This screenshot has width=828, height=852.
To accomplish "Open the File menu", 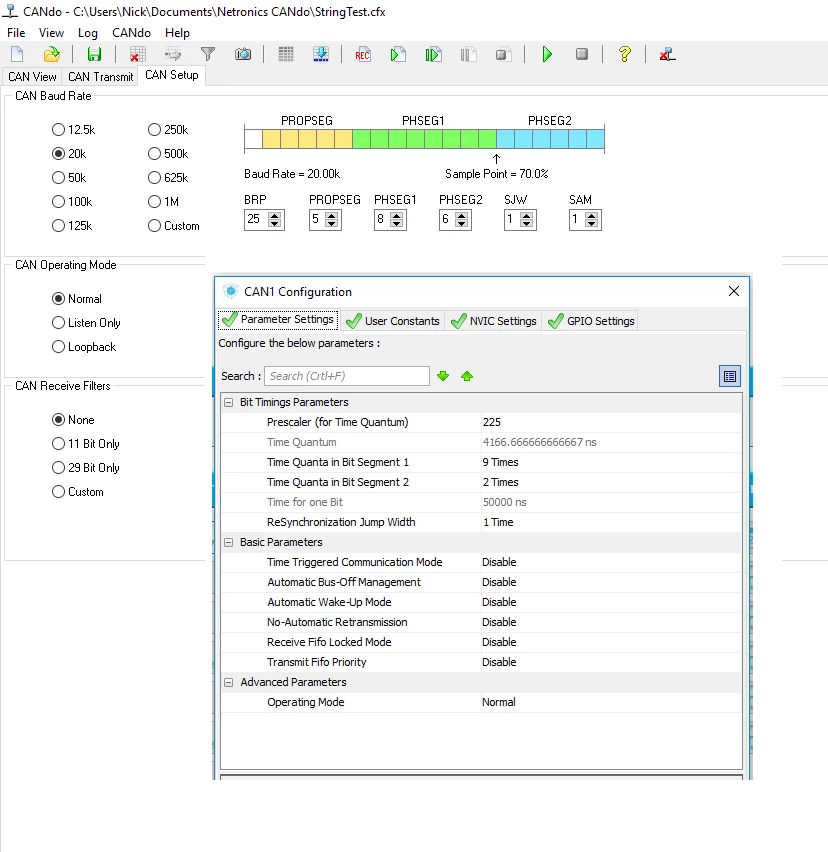I will (16, 33).
